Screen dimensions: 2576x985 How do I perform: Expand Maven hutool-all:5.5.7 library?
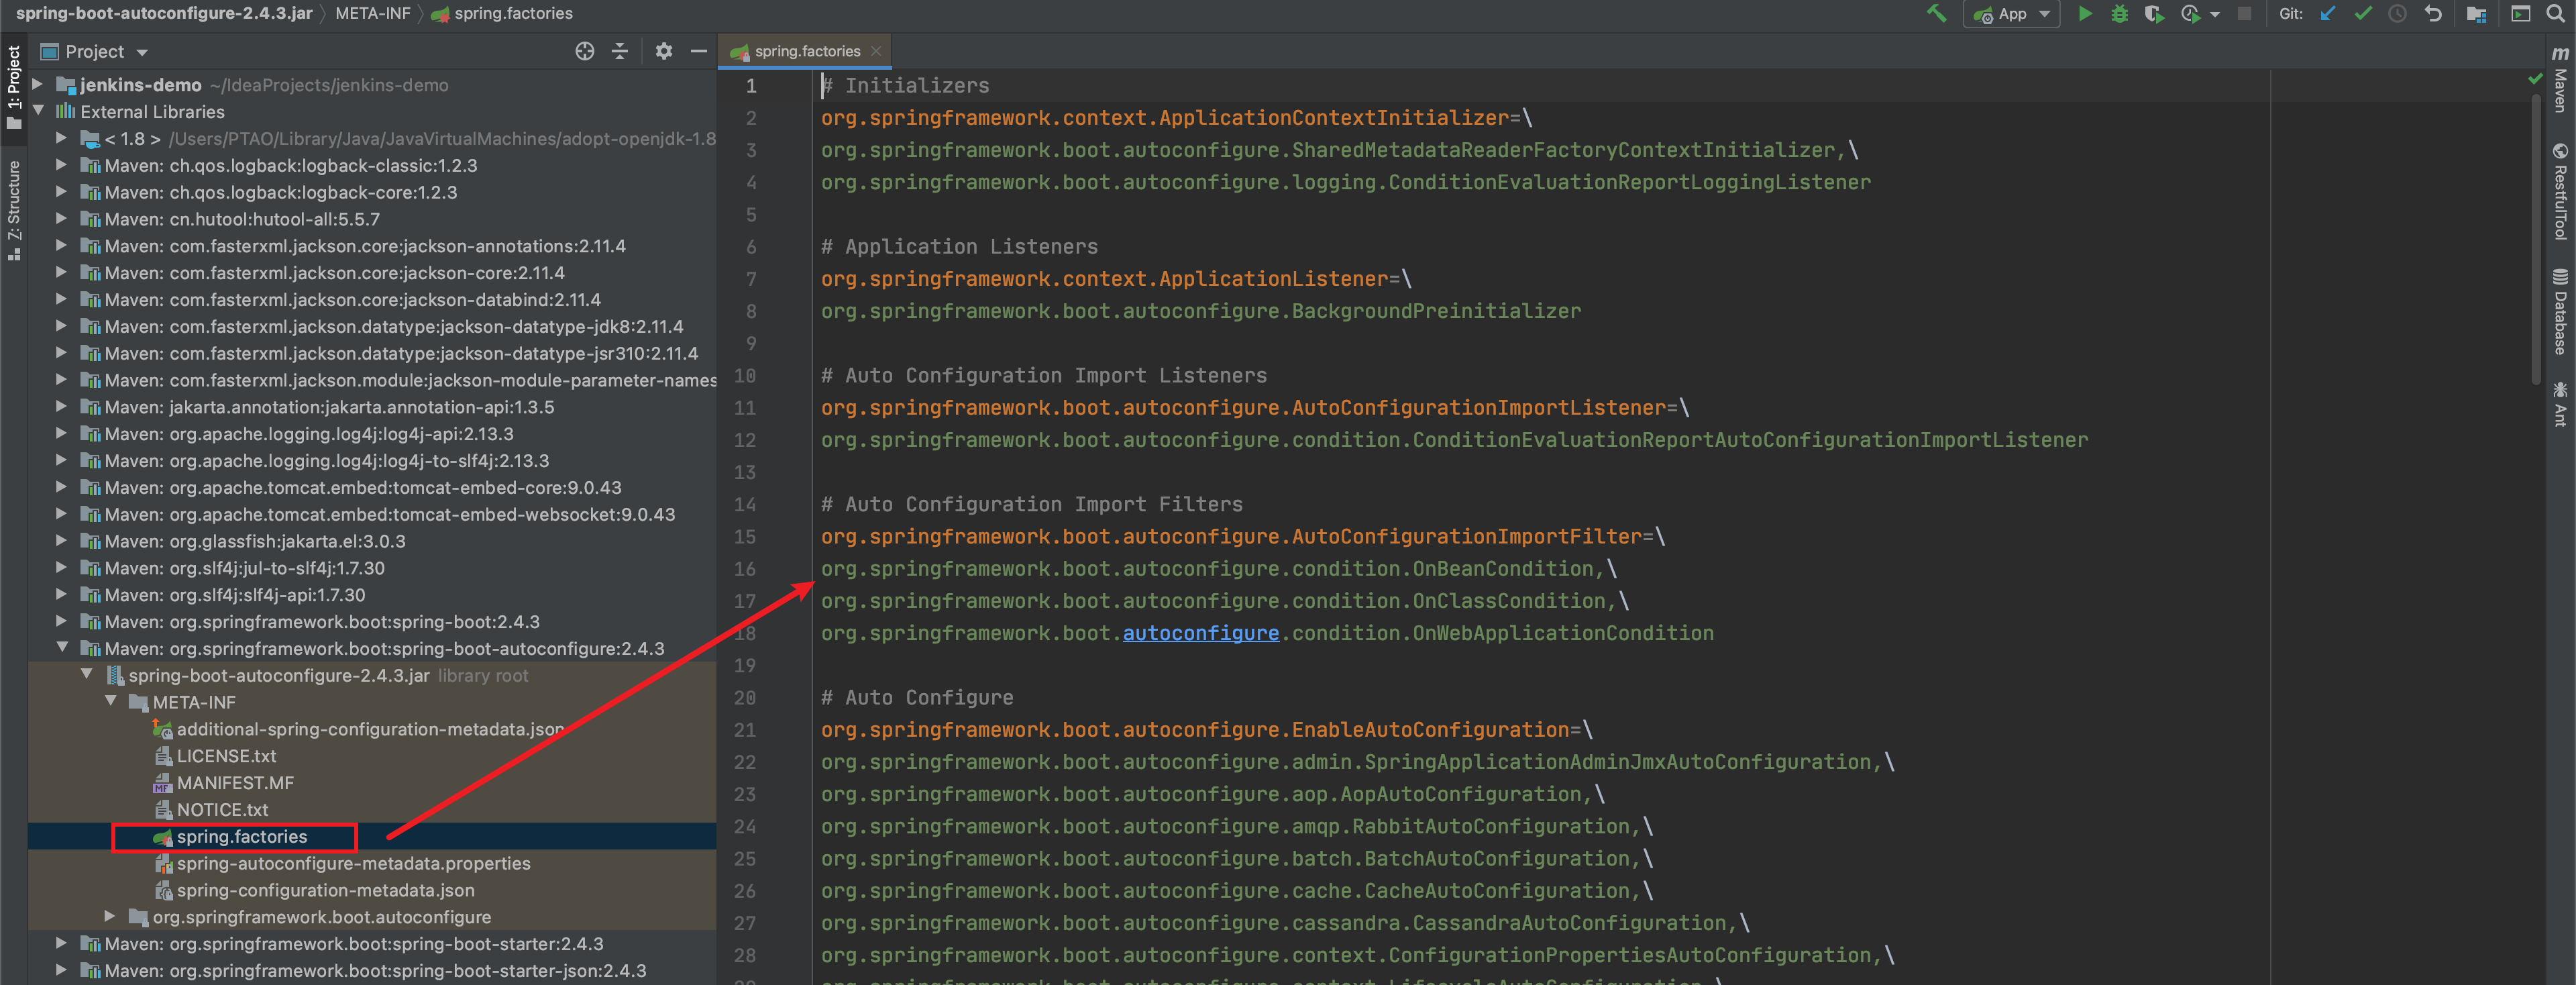pos(62,219)
